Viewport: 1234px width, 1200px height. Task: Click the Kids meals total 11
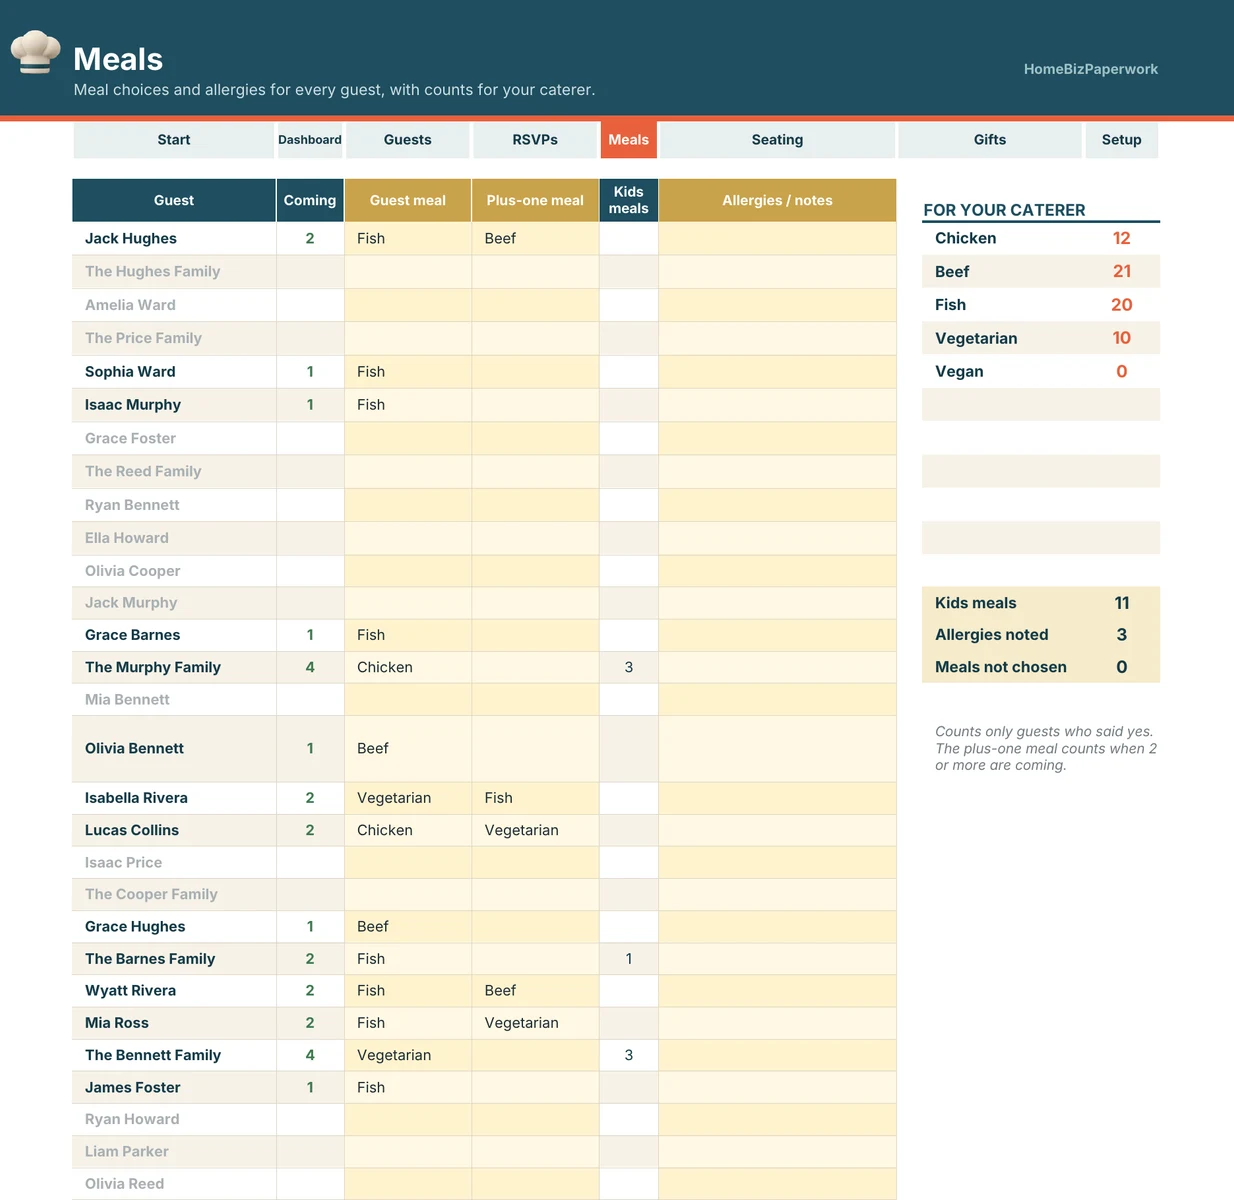pos(1122,603)
